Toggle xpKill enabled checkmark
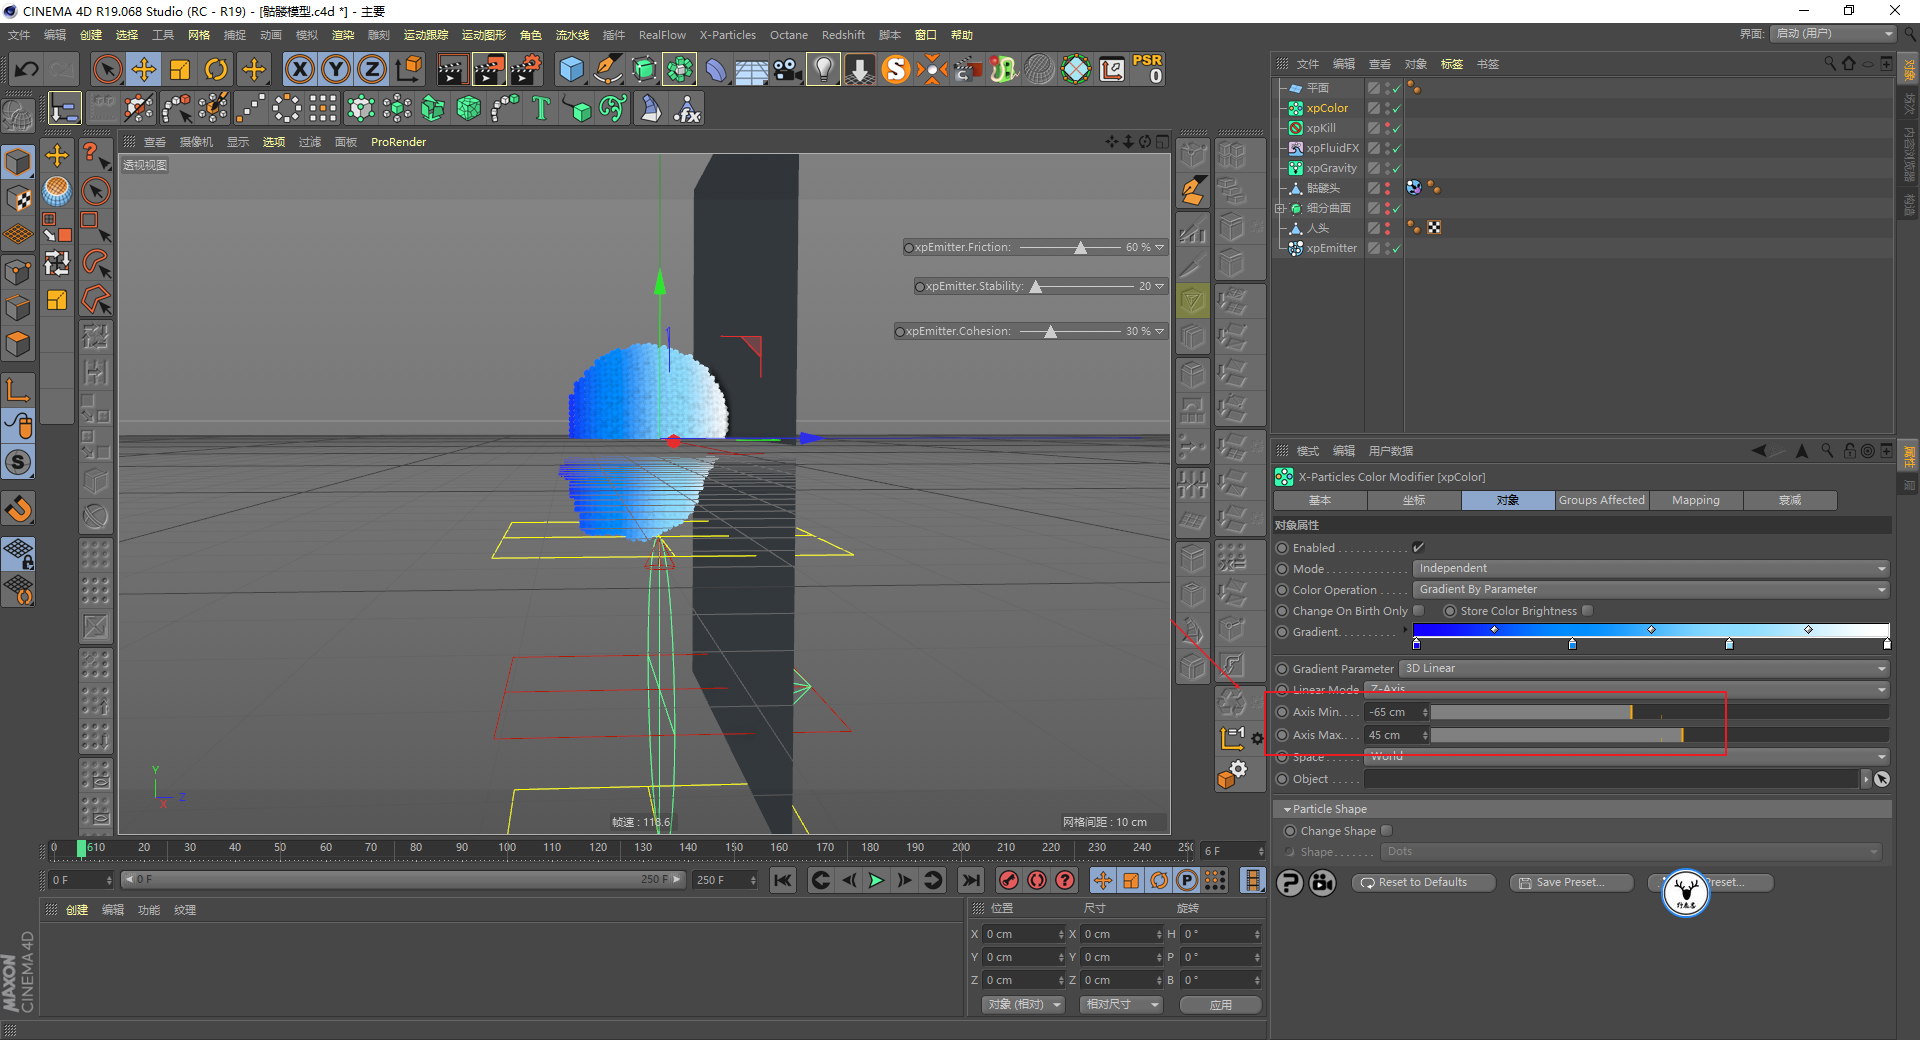 pos(1396,128)
